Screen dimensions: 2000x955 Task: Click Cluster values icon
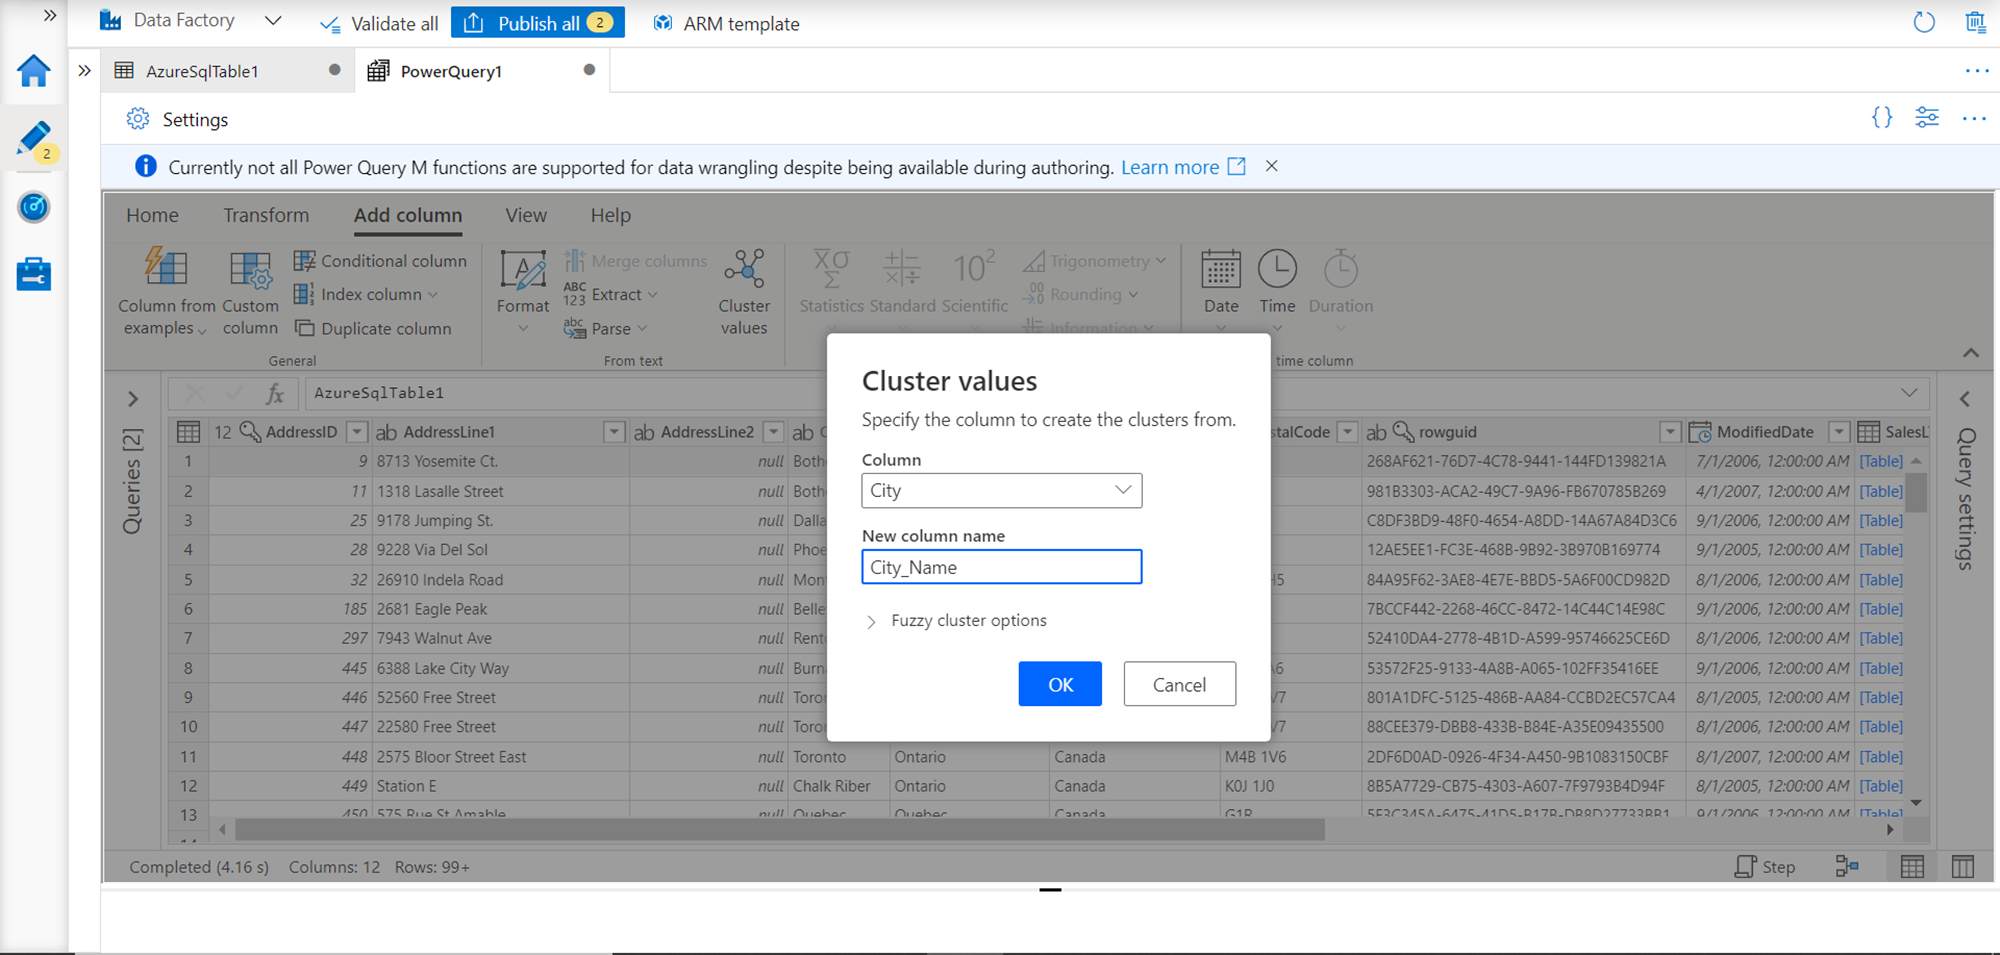[x=744, y=268]
